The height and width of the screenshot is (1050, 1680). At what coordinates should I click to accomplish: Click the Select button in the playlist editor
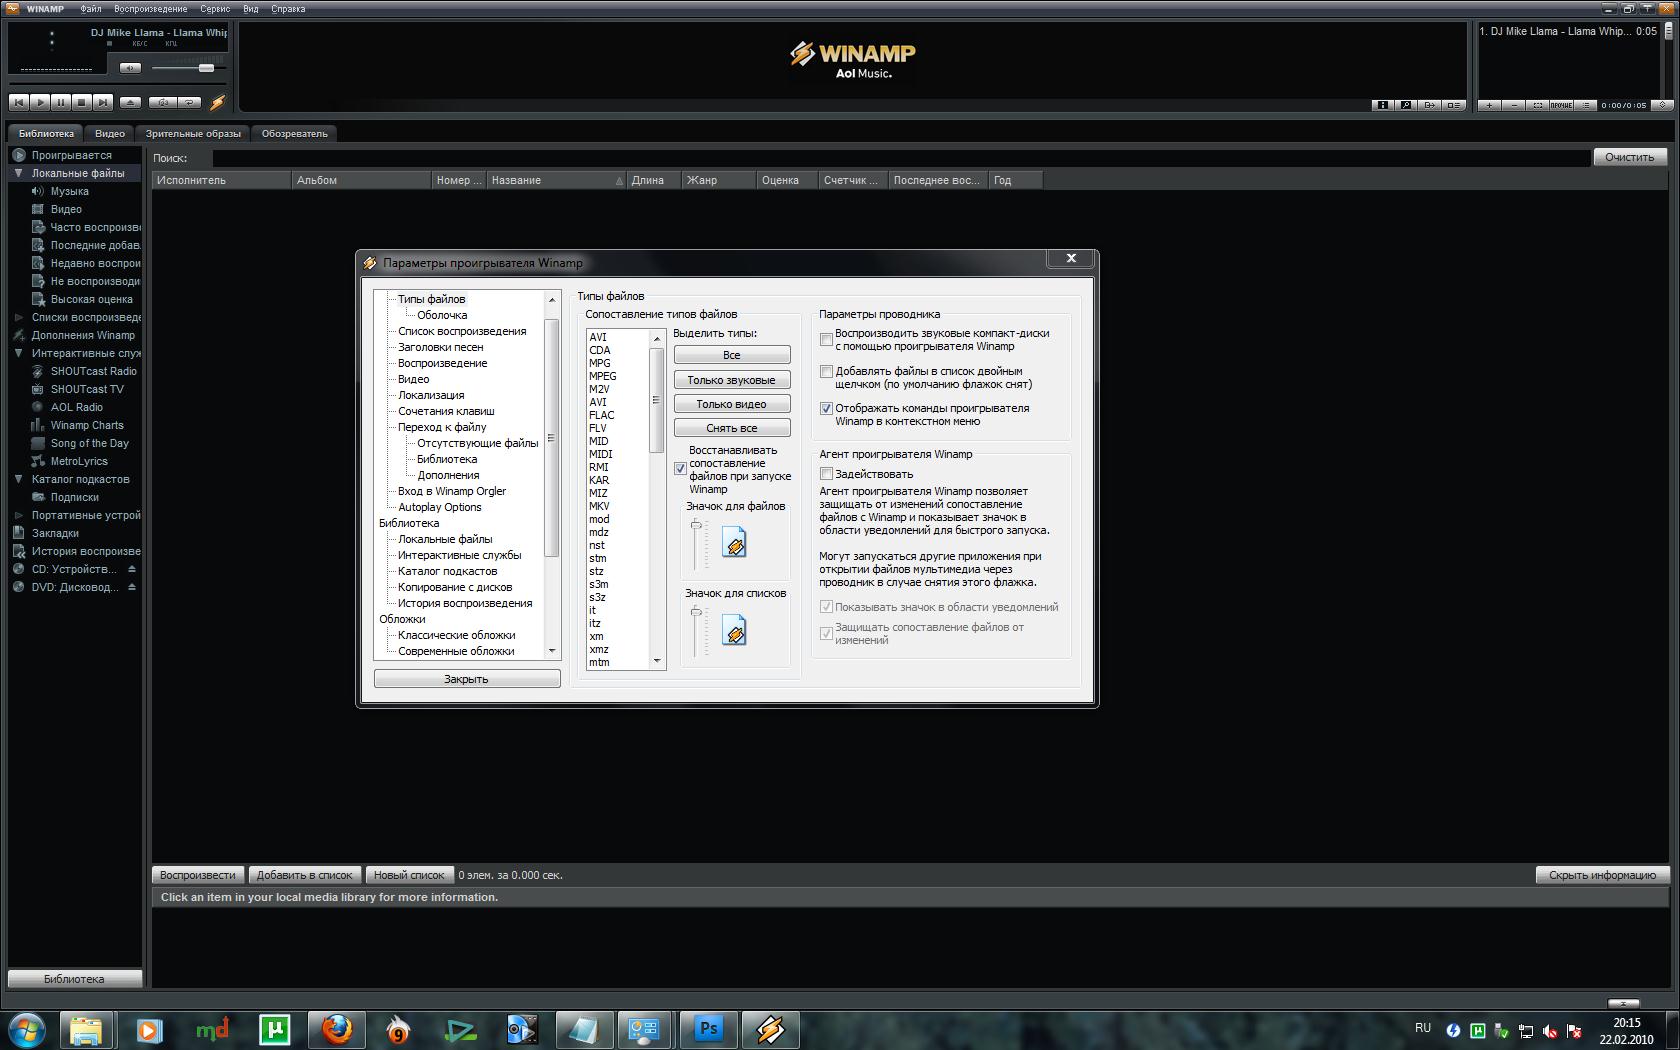point(1537,105)
